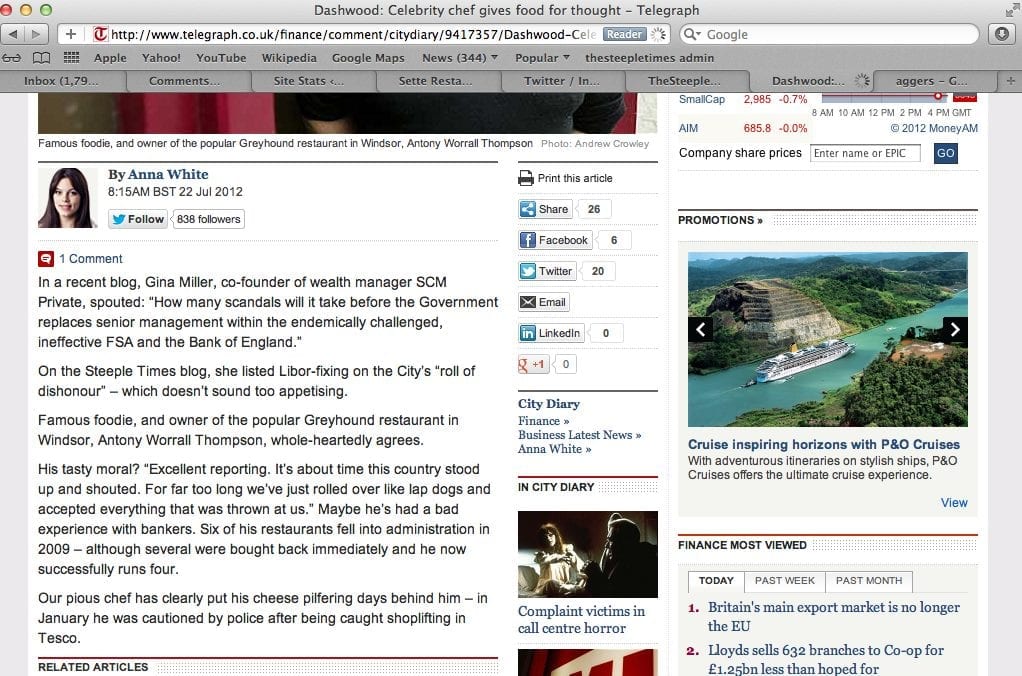This screenshot has height=676, width=1022.
Task: Share article via Facebook button
Action: pos(554,240)
